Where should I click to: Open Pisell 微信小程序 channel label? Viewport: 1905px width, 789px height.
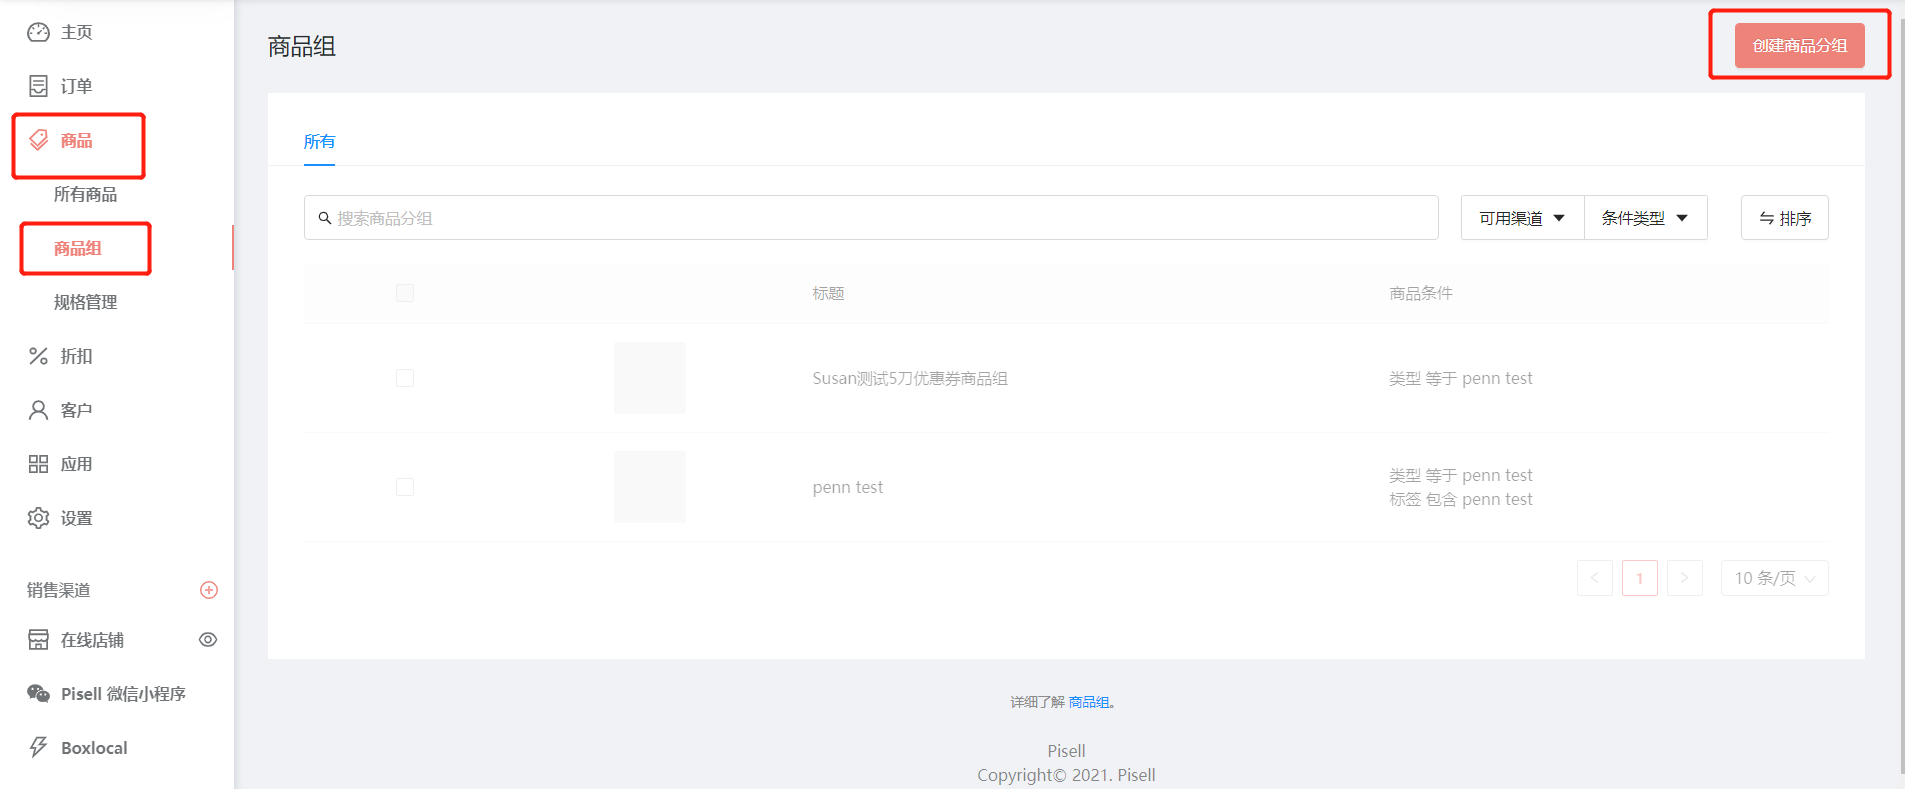point(123,694)
